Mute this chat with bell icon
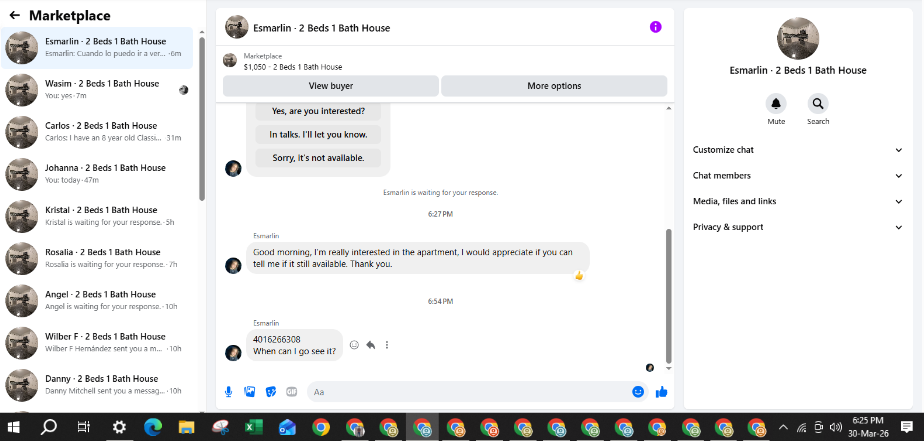This screenshot has height=441, width=924. pos(776,104)
